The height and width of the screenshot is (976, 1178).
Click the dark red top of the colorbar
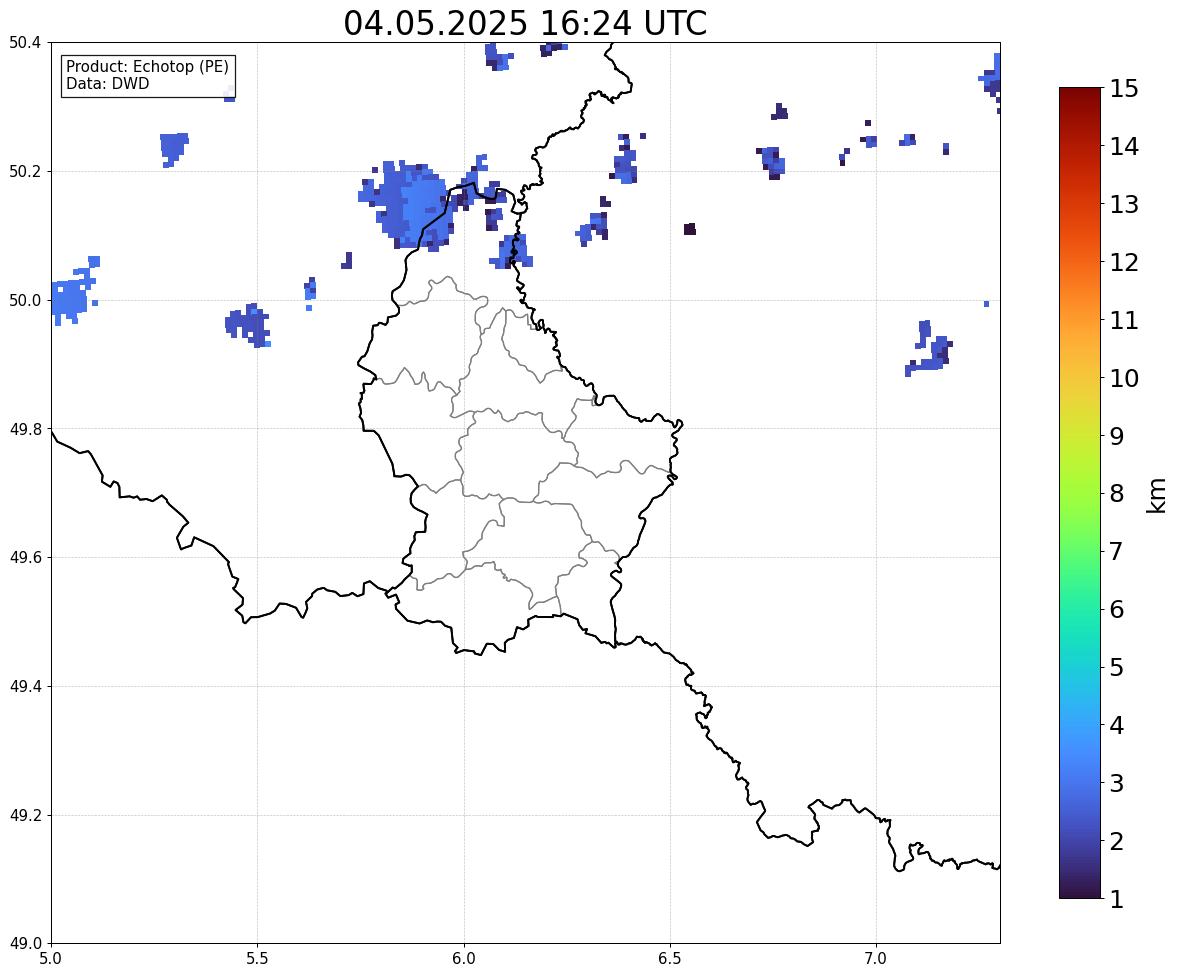tap(1080, 94)
